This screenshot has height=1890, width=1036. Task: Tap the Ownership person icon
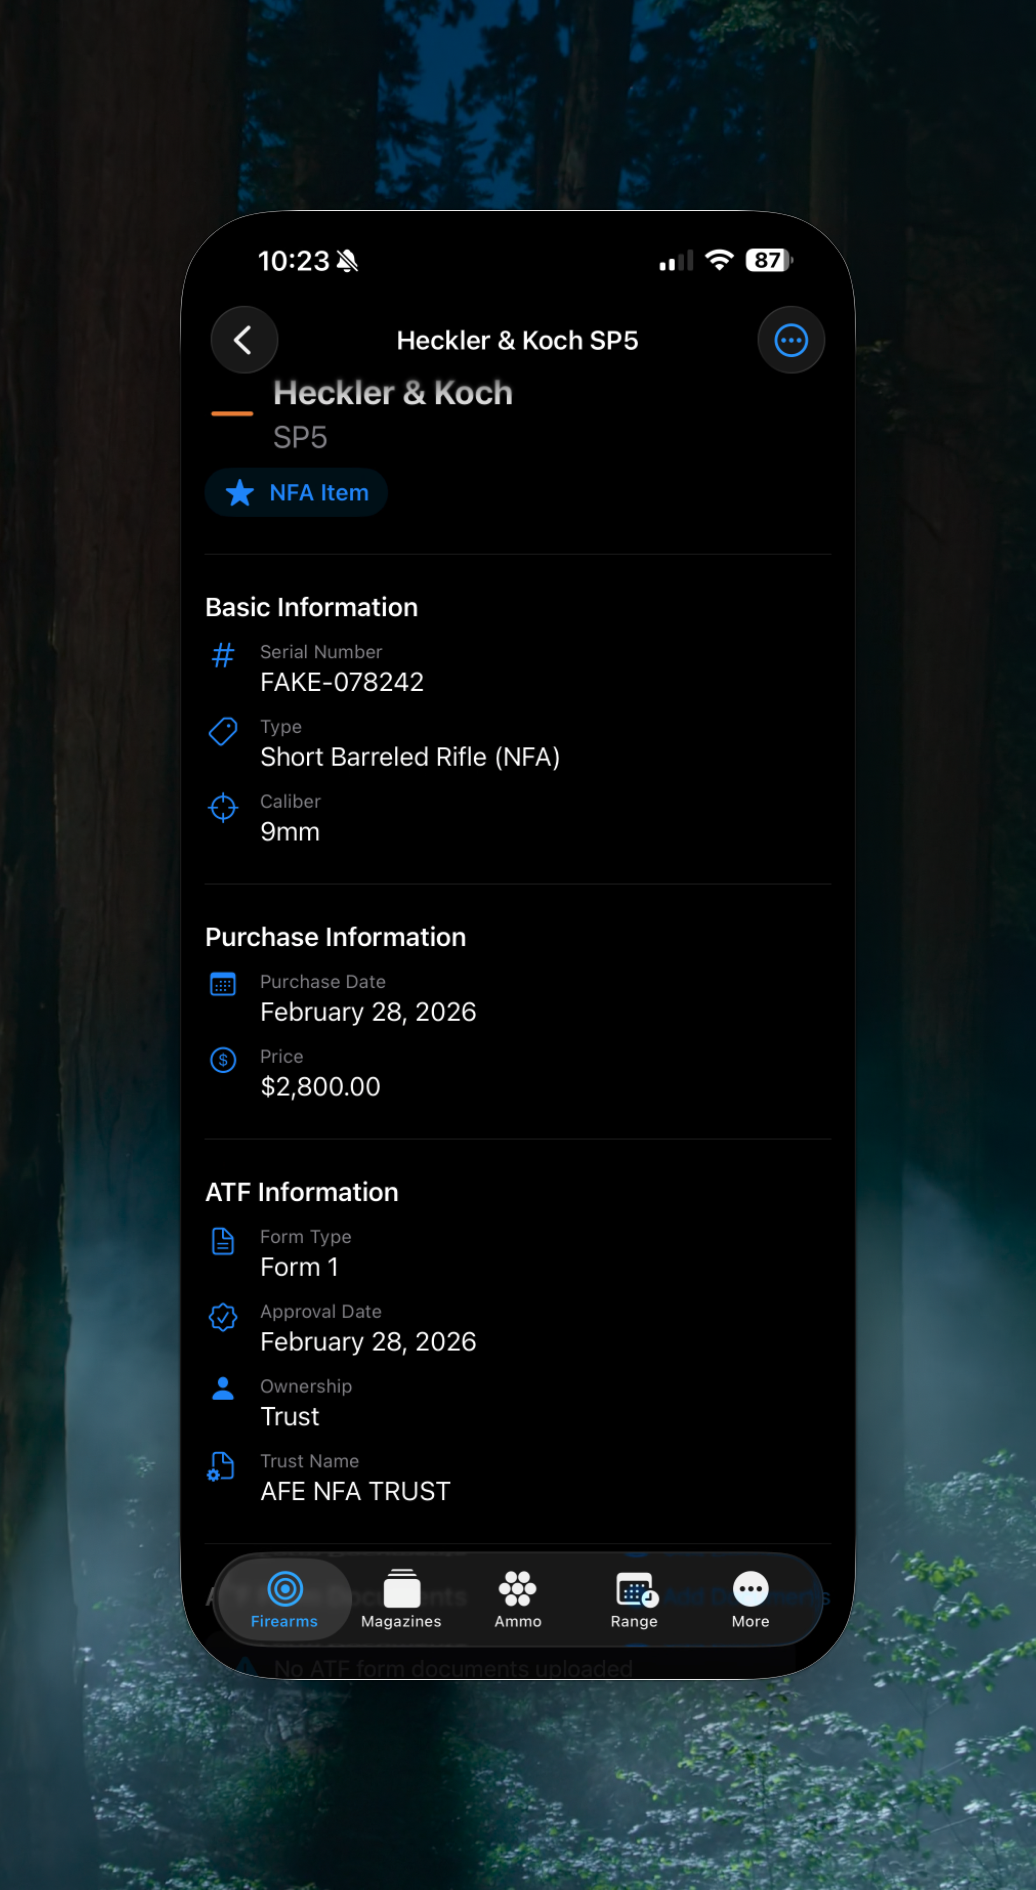(x=223, y=1388)
